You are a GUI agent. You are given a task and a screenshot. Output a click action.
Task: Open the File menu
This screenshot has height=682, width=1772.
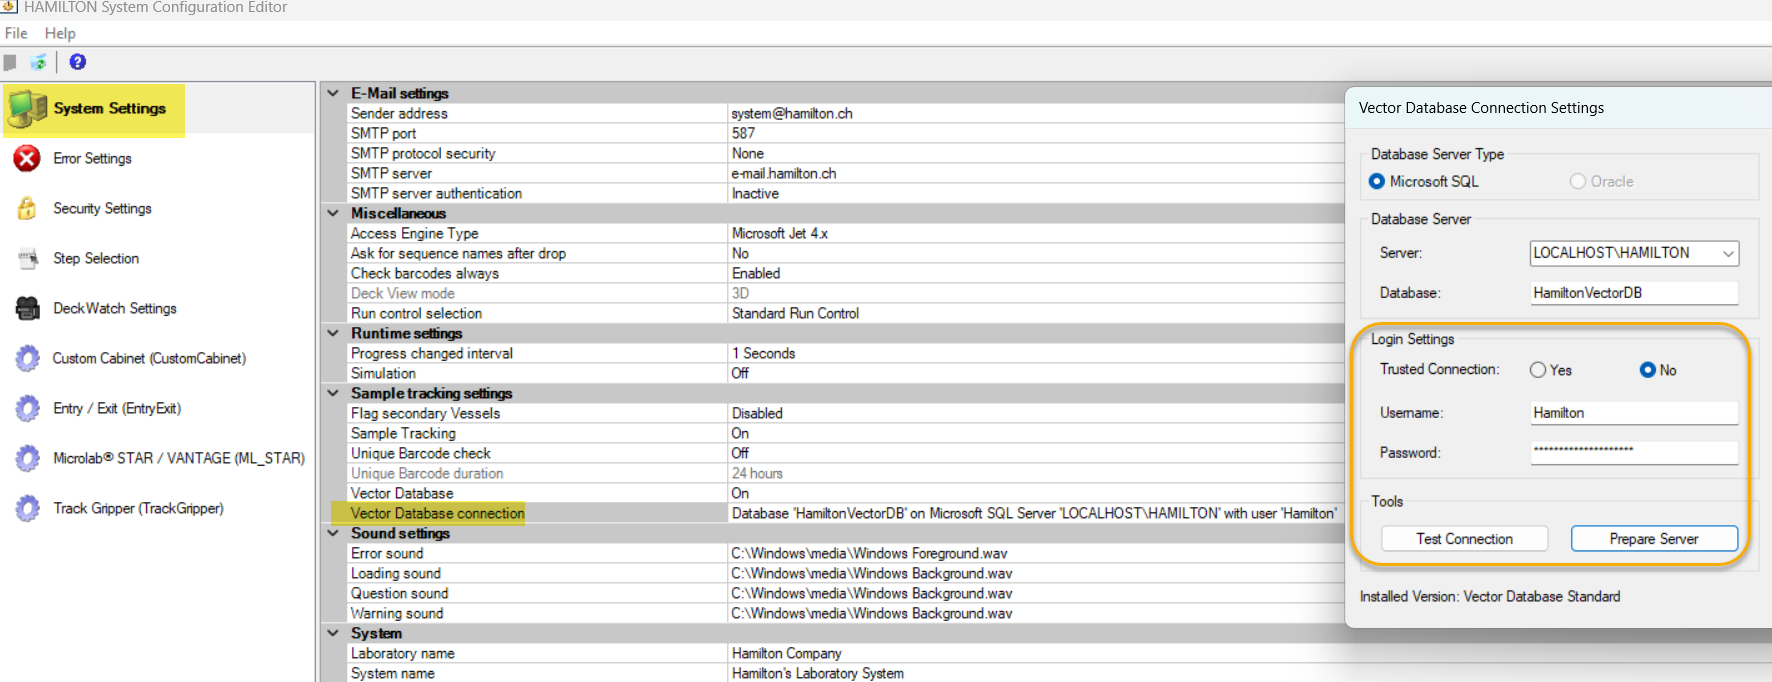16,33
